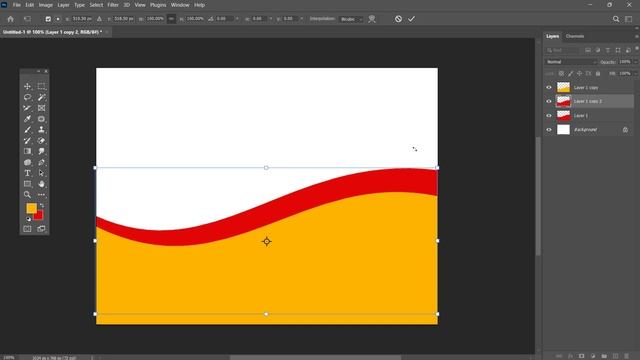Select the Rectangular Marquee tool
640x360 pixels.
(41, 87)
